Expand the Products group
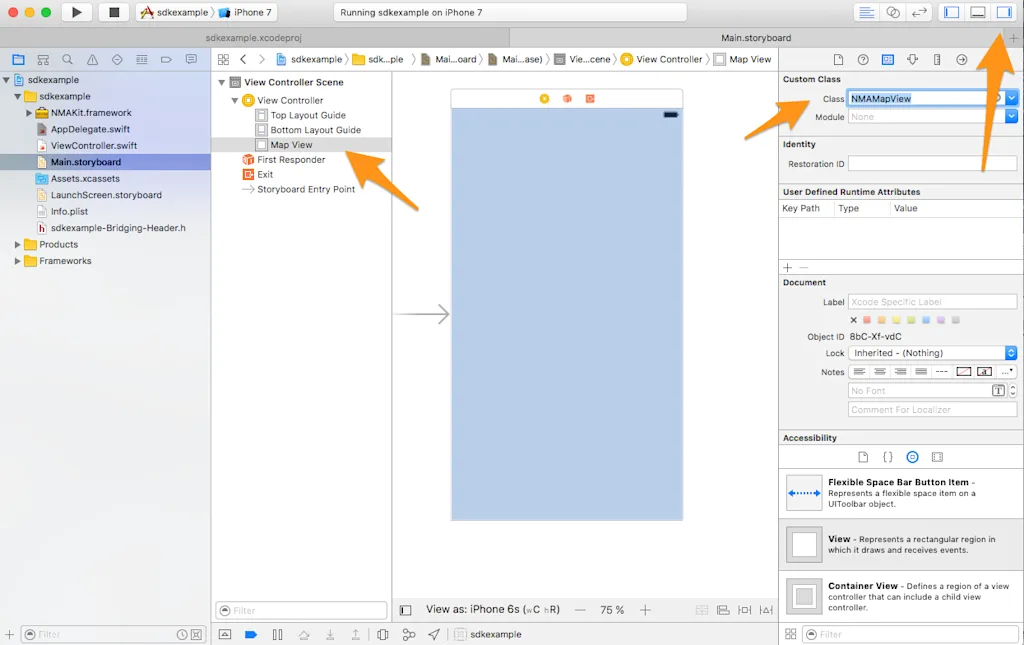Screen dimensions: 1024x645 coord(18,244)
